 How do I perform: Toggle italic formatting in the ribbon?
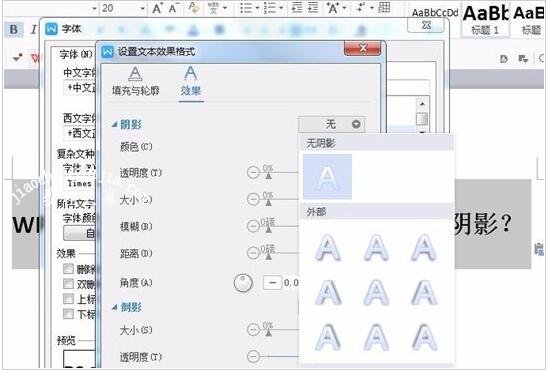33,30
